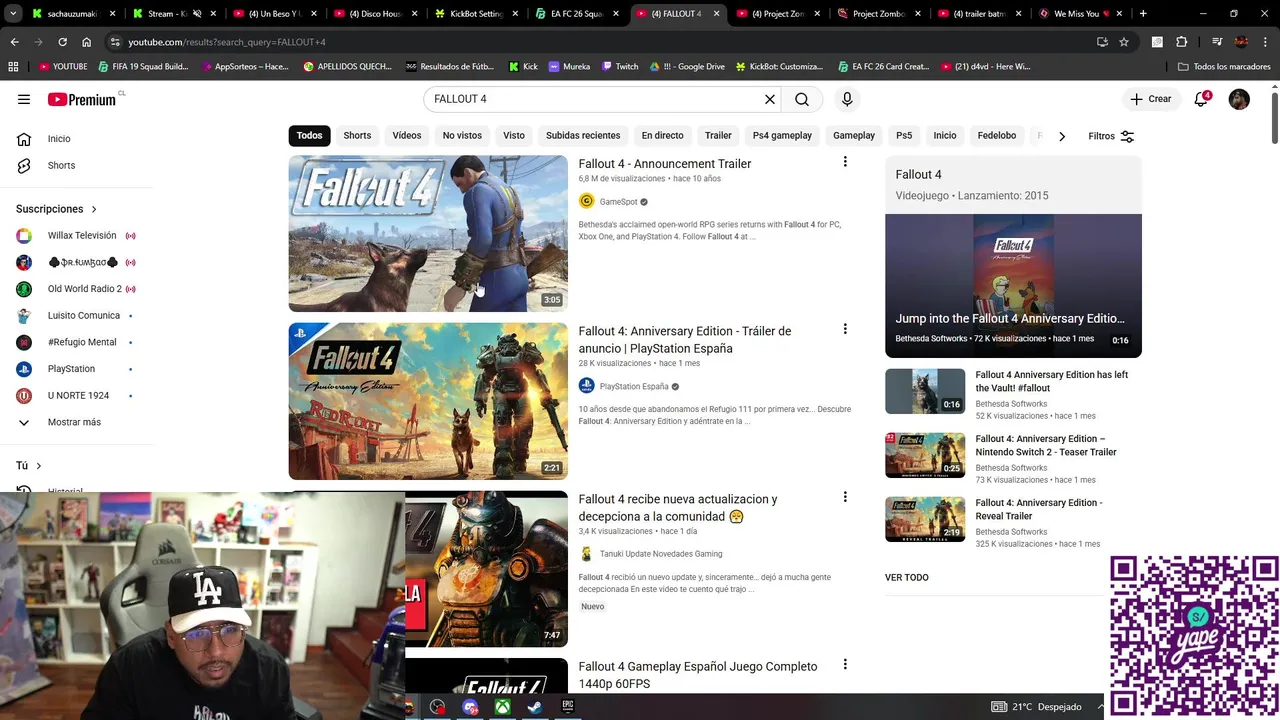
Task: Select the Shorts filter chip
Action: pyautogui.click(x=357, y=135)
